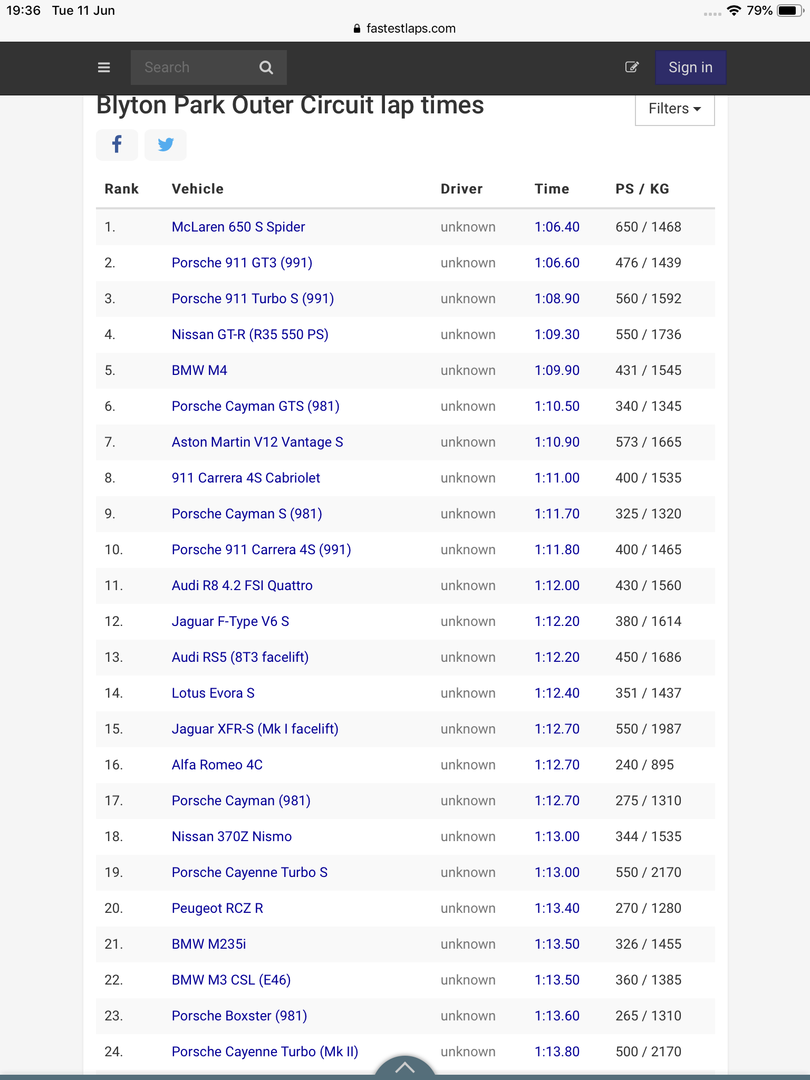Click the edit/compose pencil icon
This screenshot has height=1080, width=810.
click(632, 67)
